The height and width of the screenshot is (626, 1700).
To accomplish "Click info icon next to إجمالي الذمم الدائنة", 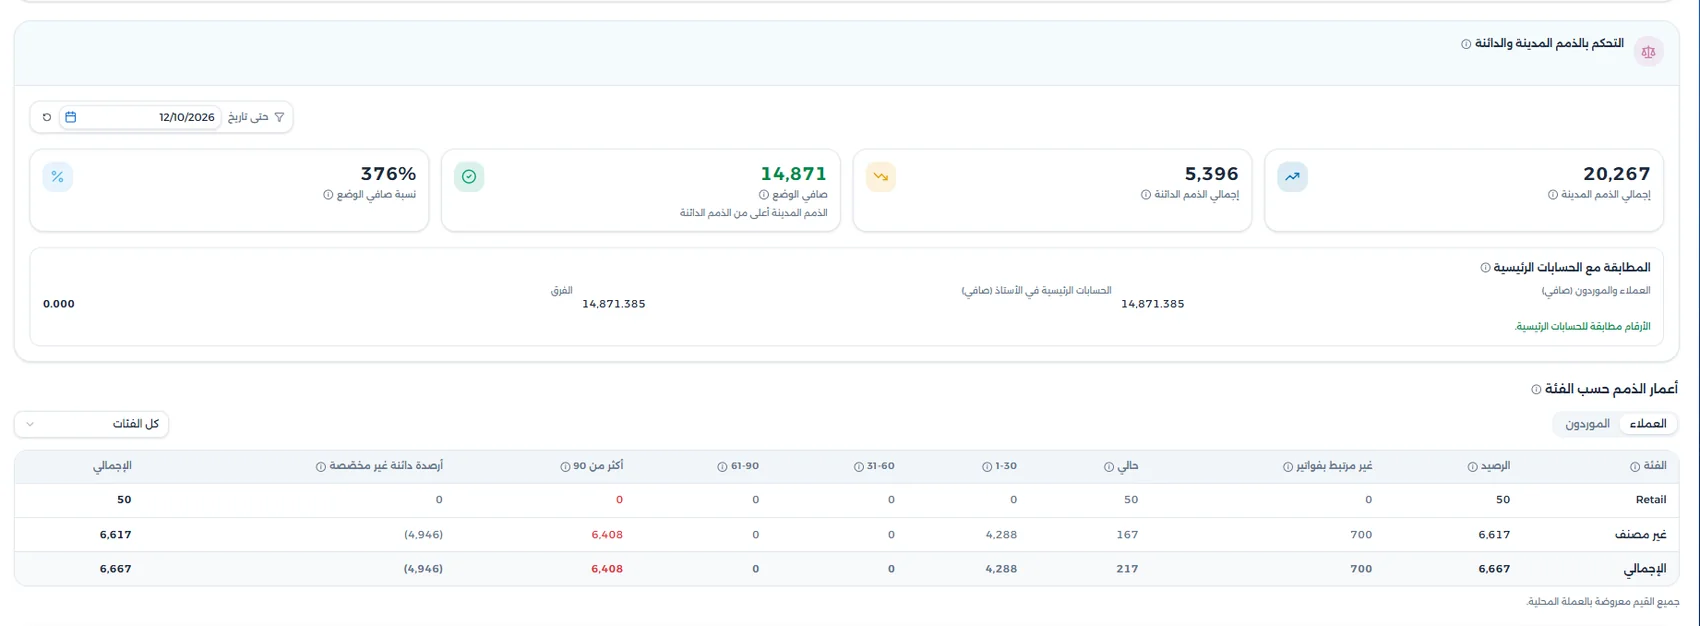I will click(1146, 195).
